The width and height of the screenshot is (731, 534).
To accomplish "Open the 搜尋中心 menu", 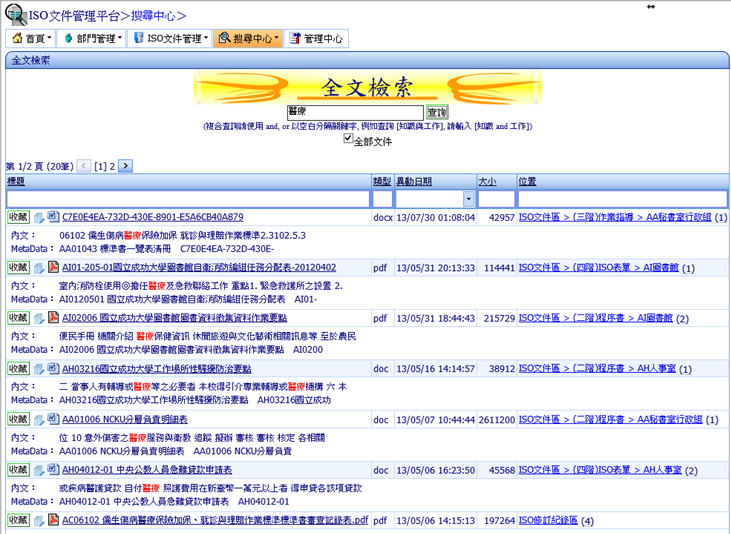I will (x=248, y=38).
